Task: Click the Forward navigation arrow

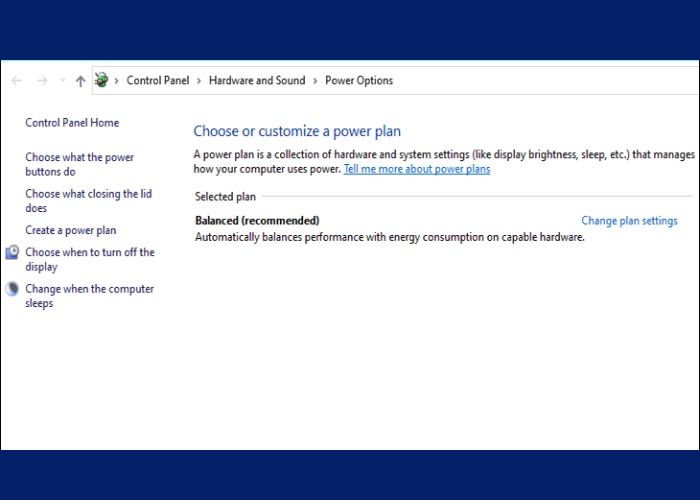Action: [x=41, y=81]
